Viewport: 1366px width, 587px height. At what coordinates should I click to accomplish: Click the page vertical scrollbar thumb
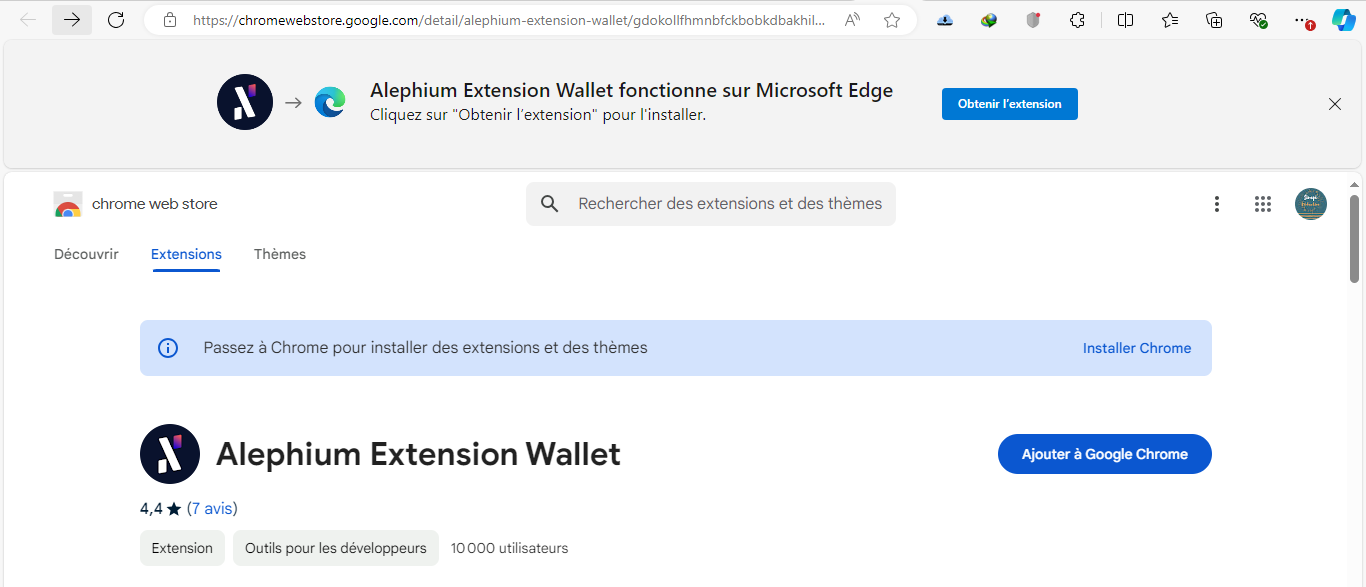click(1355, 239)
